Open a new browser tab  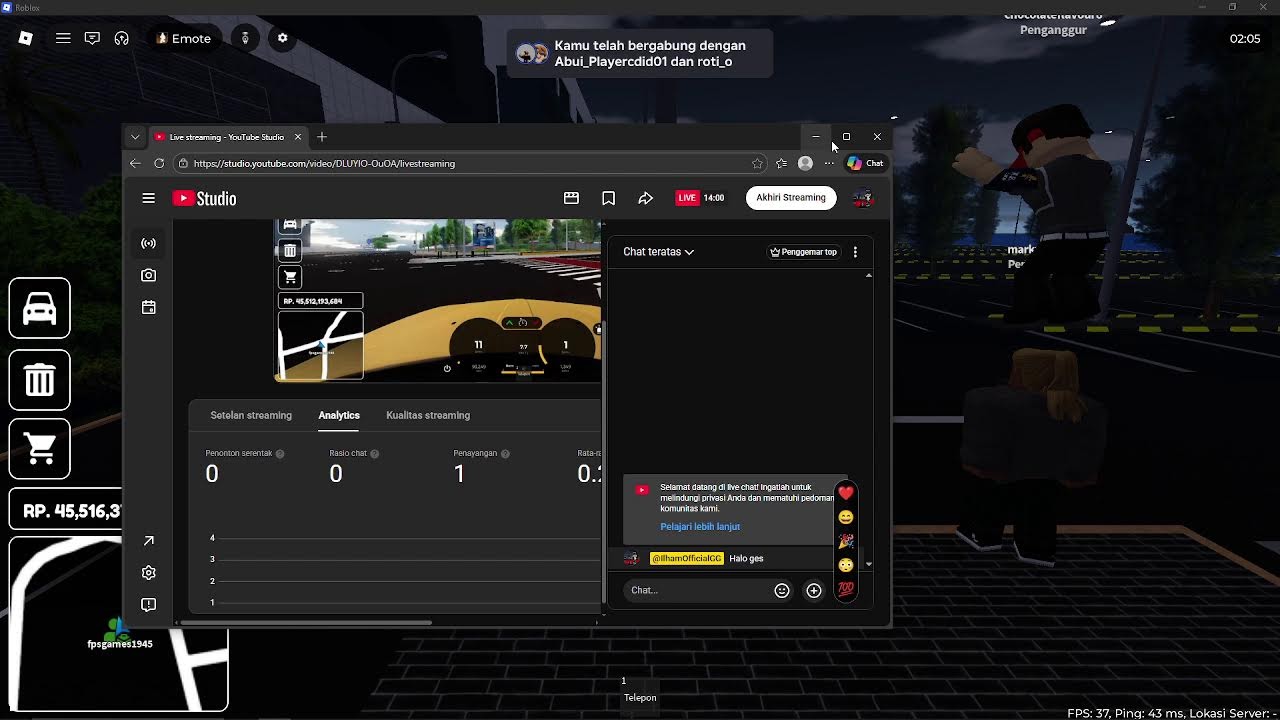click(322, 137)
